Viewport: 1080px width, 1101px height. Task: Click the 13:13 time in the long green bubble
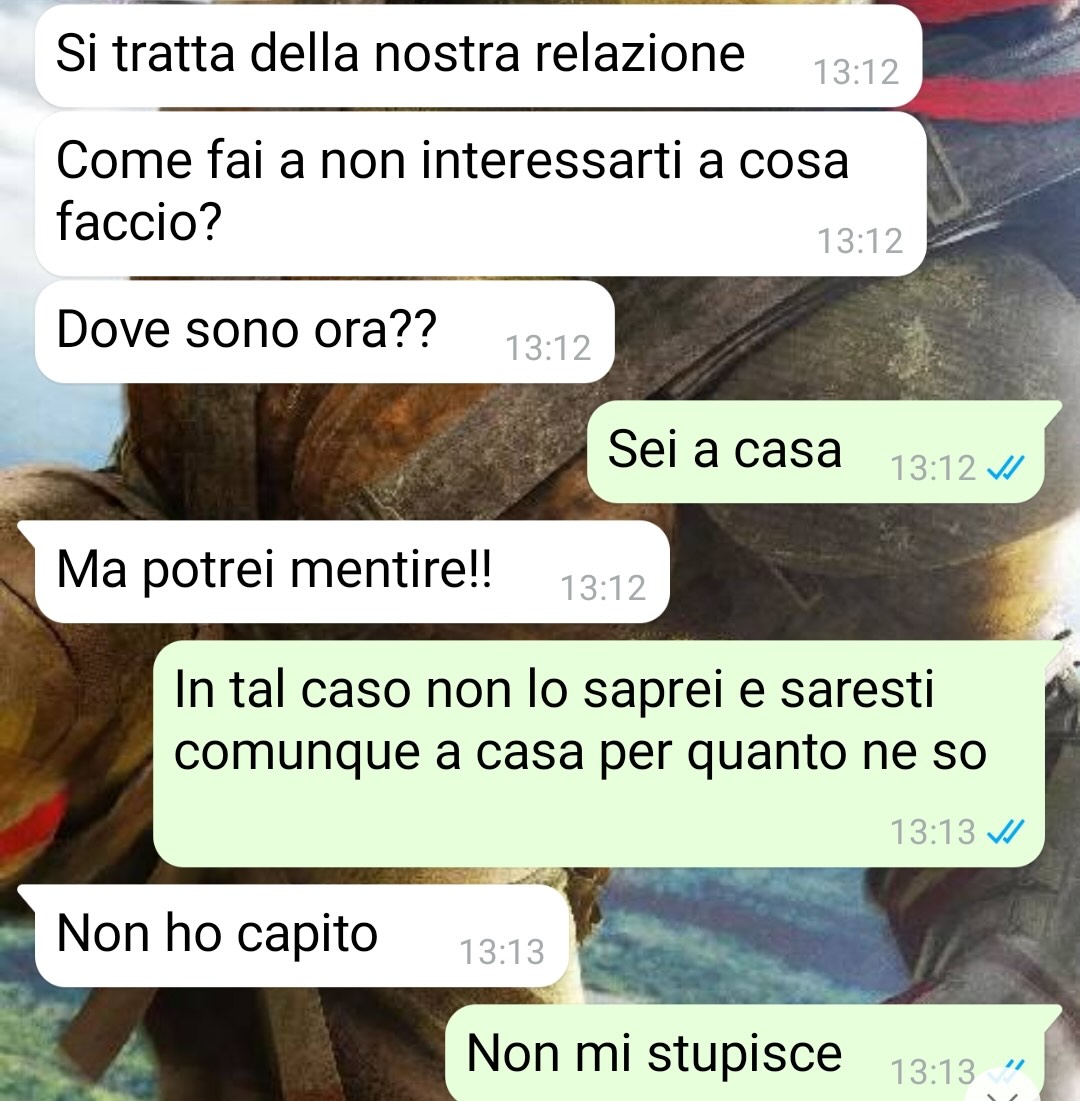tap(933, 833)
